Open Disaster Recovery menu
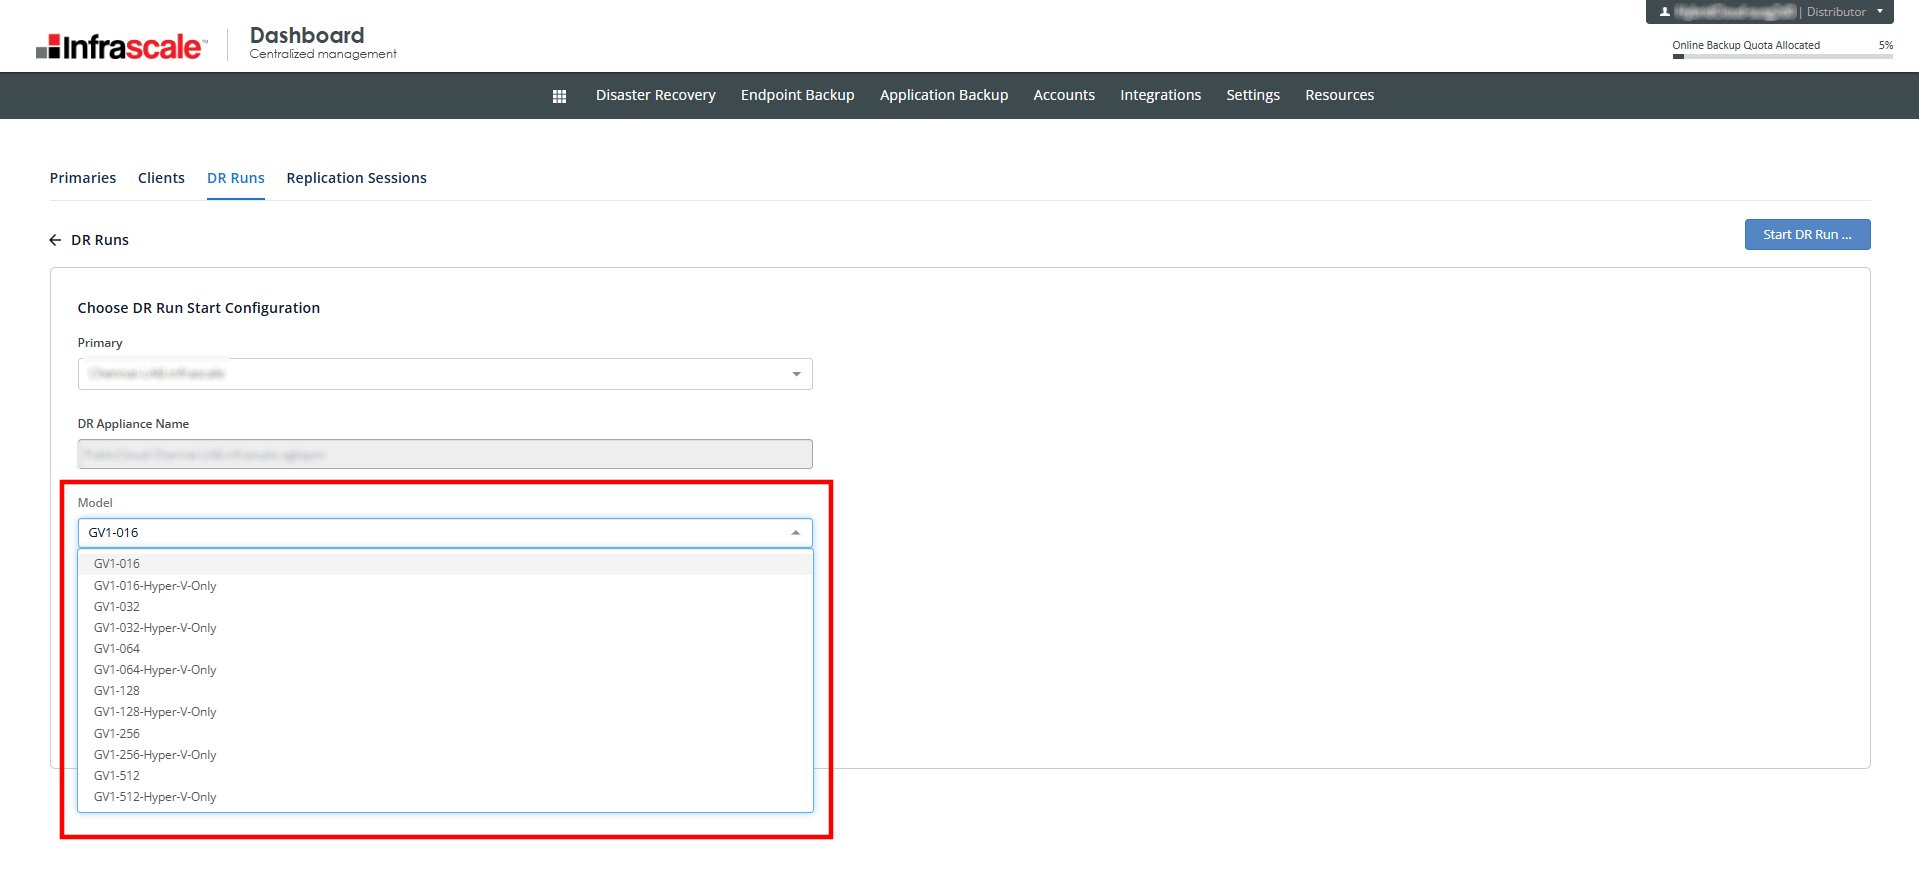 click(656, 95)
